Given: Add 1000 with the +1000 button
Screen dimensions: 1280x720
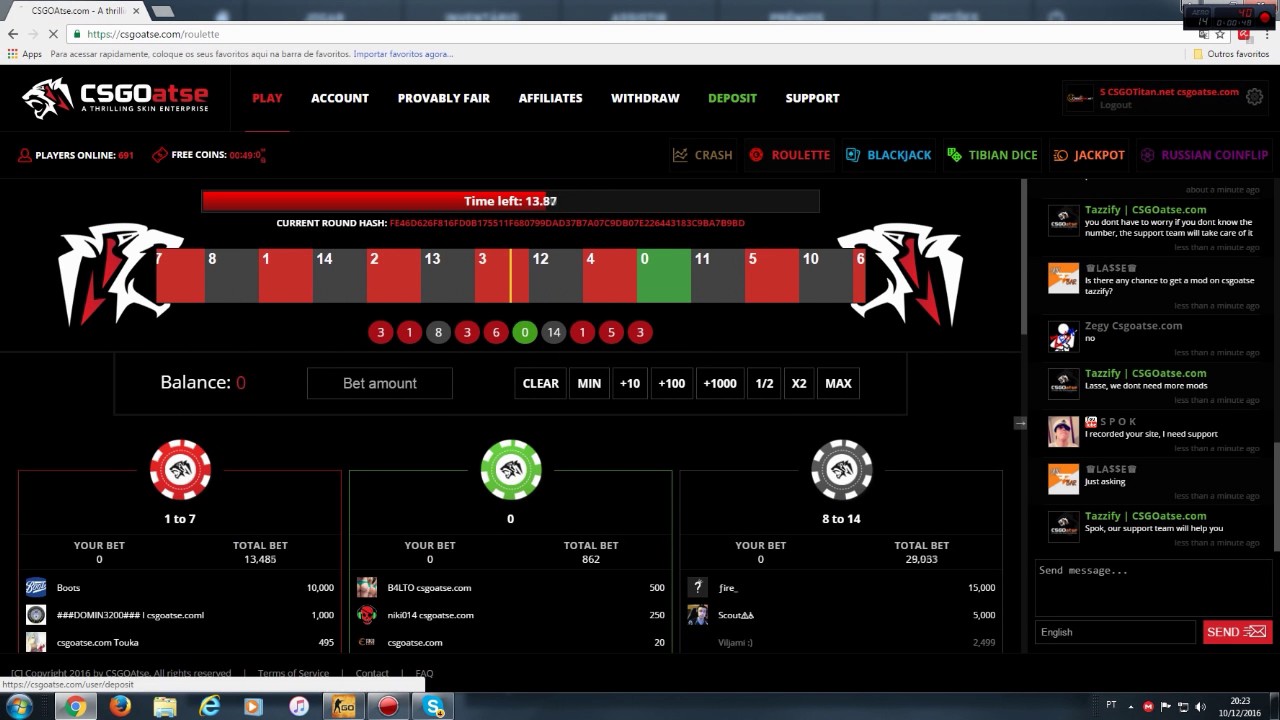Looking at the screenshot, I should pyautogui.click(x=720, y=383).
